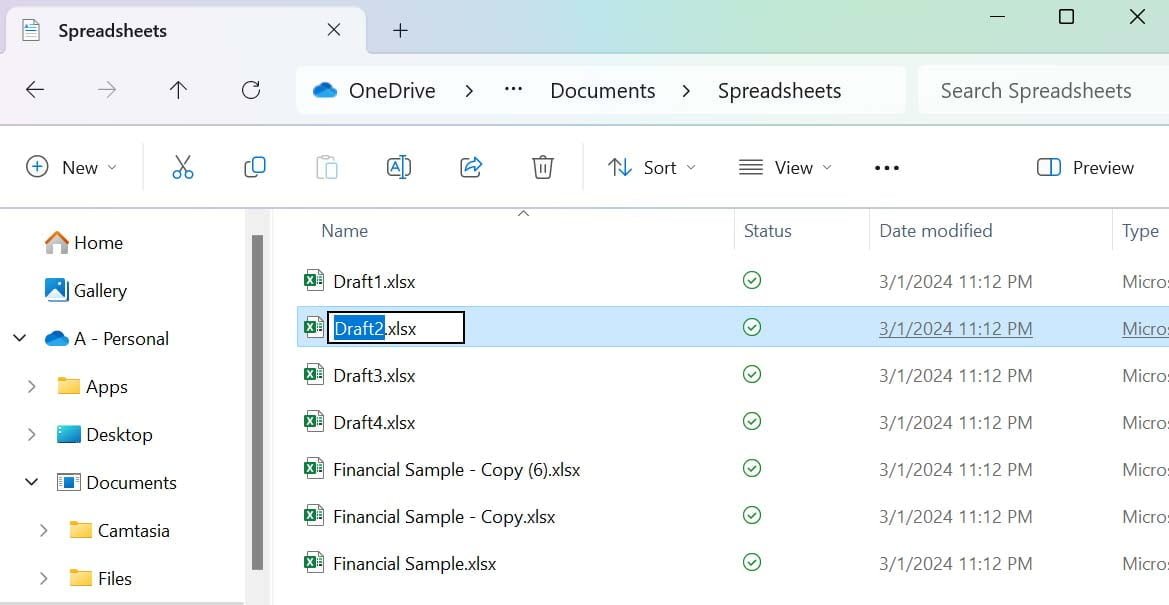Select the Cut icon in the toolbar
Screen dimensions: 1169x605
(183, 167)
